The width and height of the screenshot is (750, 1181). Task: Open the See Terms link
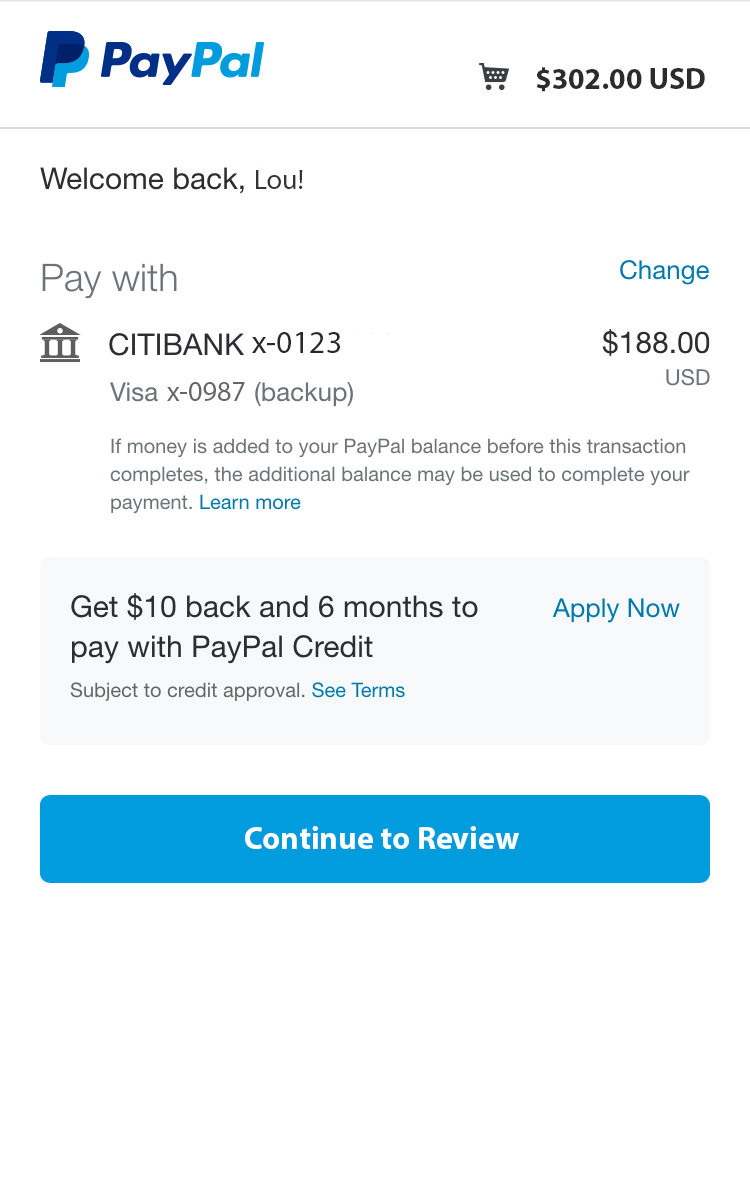tap(358, 690)
